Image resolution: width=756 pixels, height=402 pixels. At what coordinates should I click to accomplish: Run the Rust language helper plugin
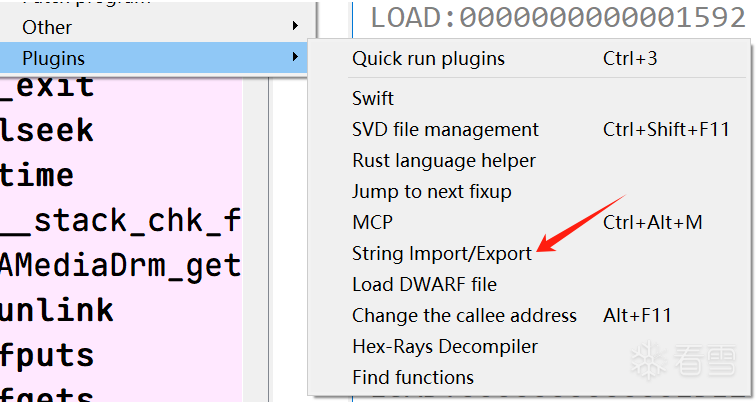(x=443, y=160)
